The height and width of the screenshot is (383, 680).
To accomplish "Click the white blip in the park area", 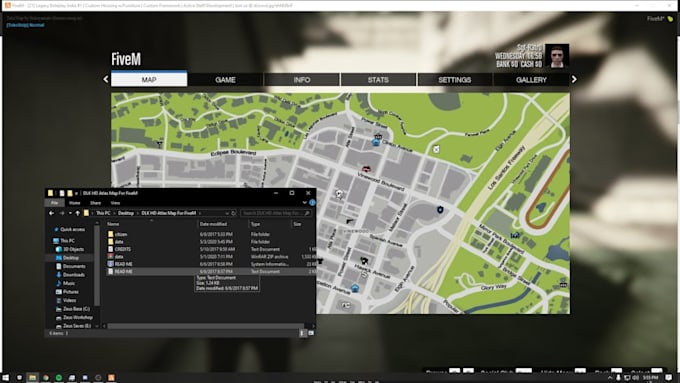I will [436, 149].
